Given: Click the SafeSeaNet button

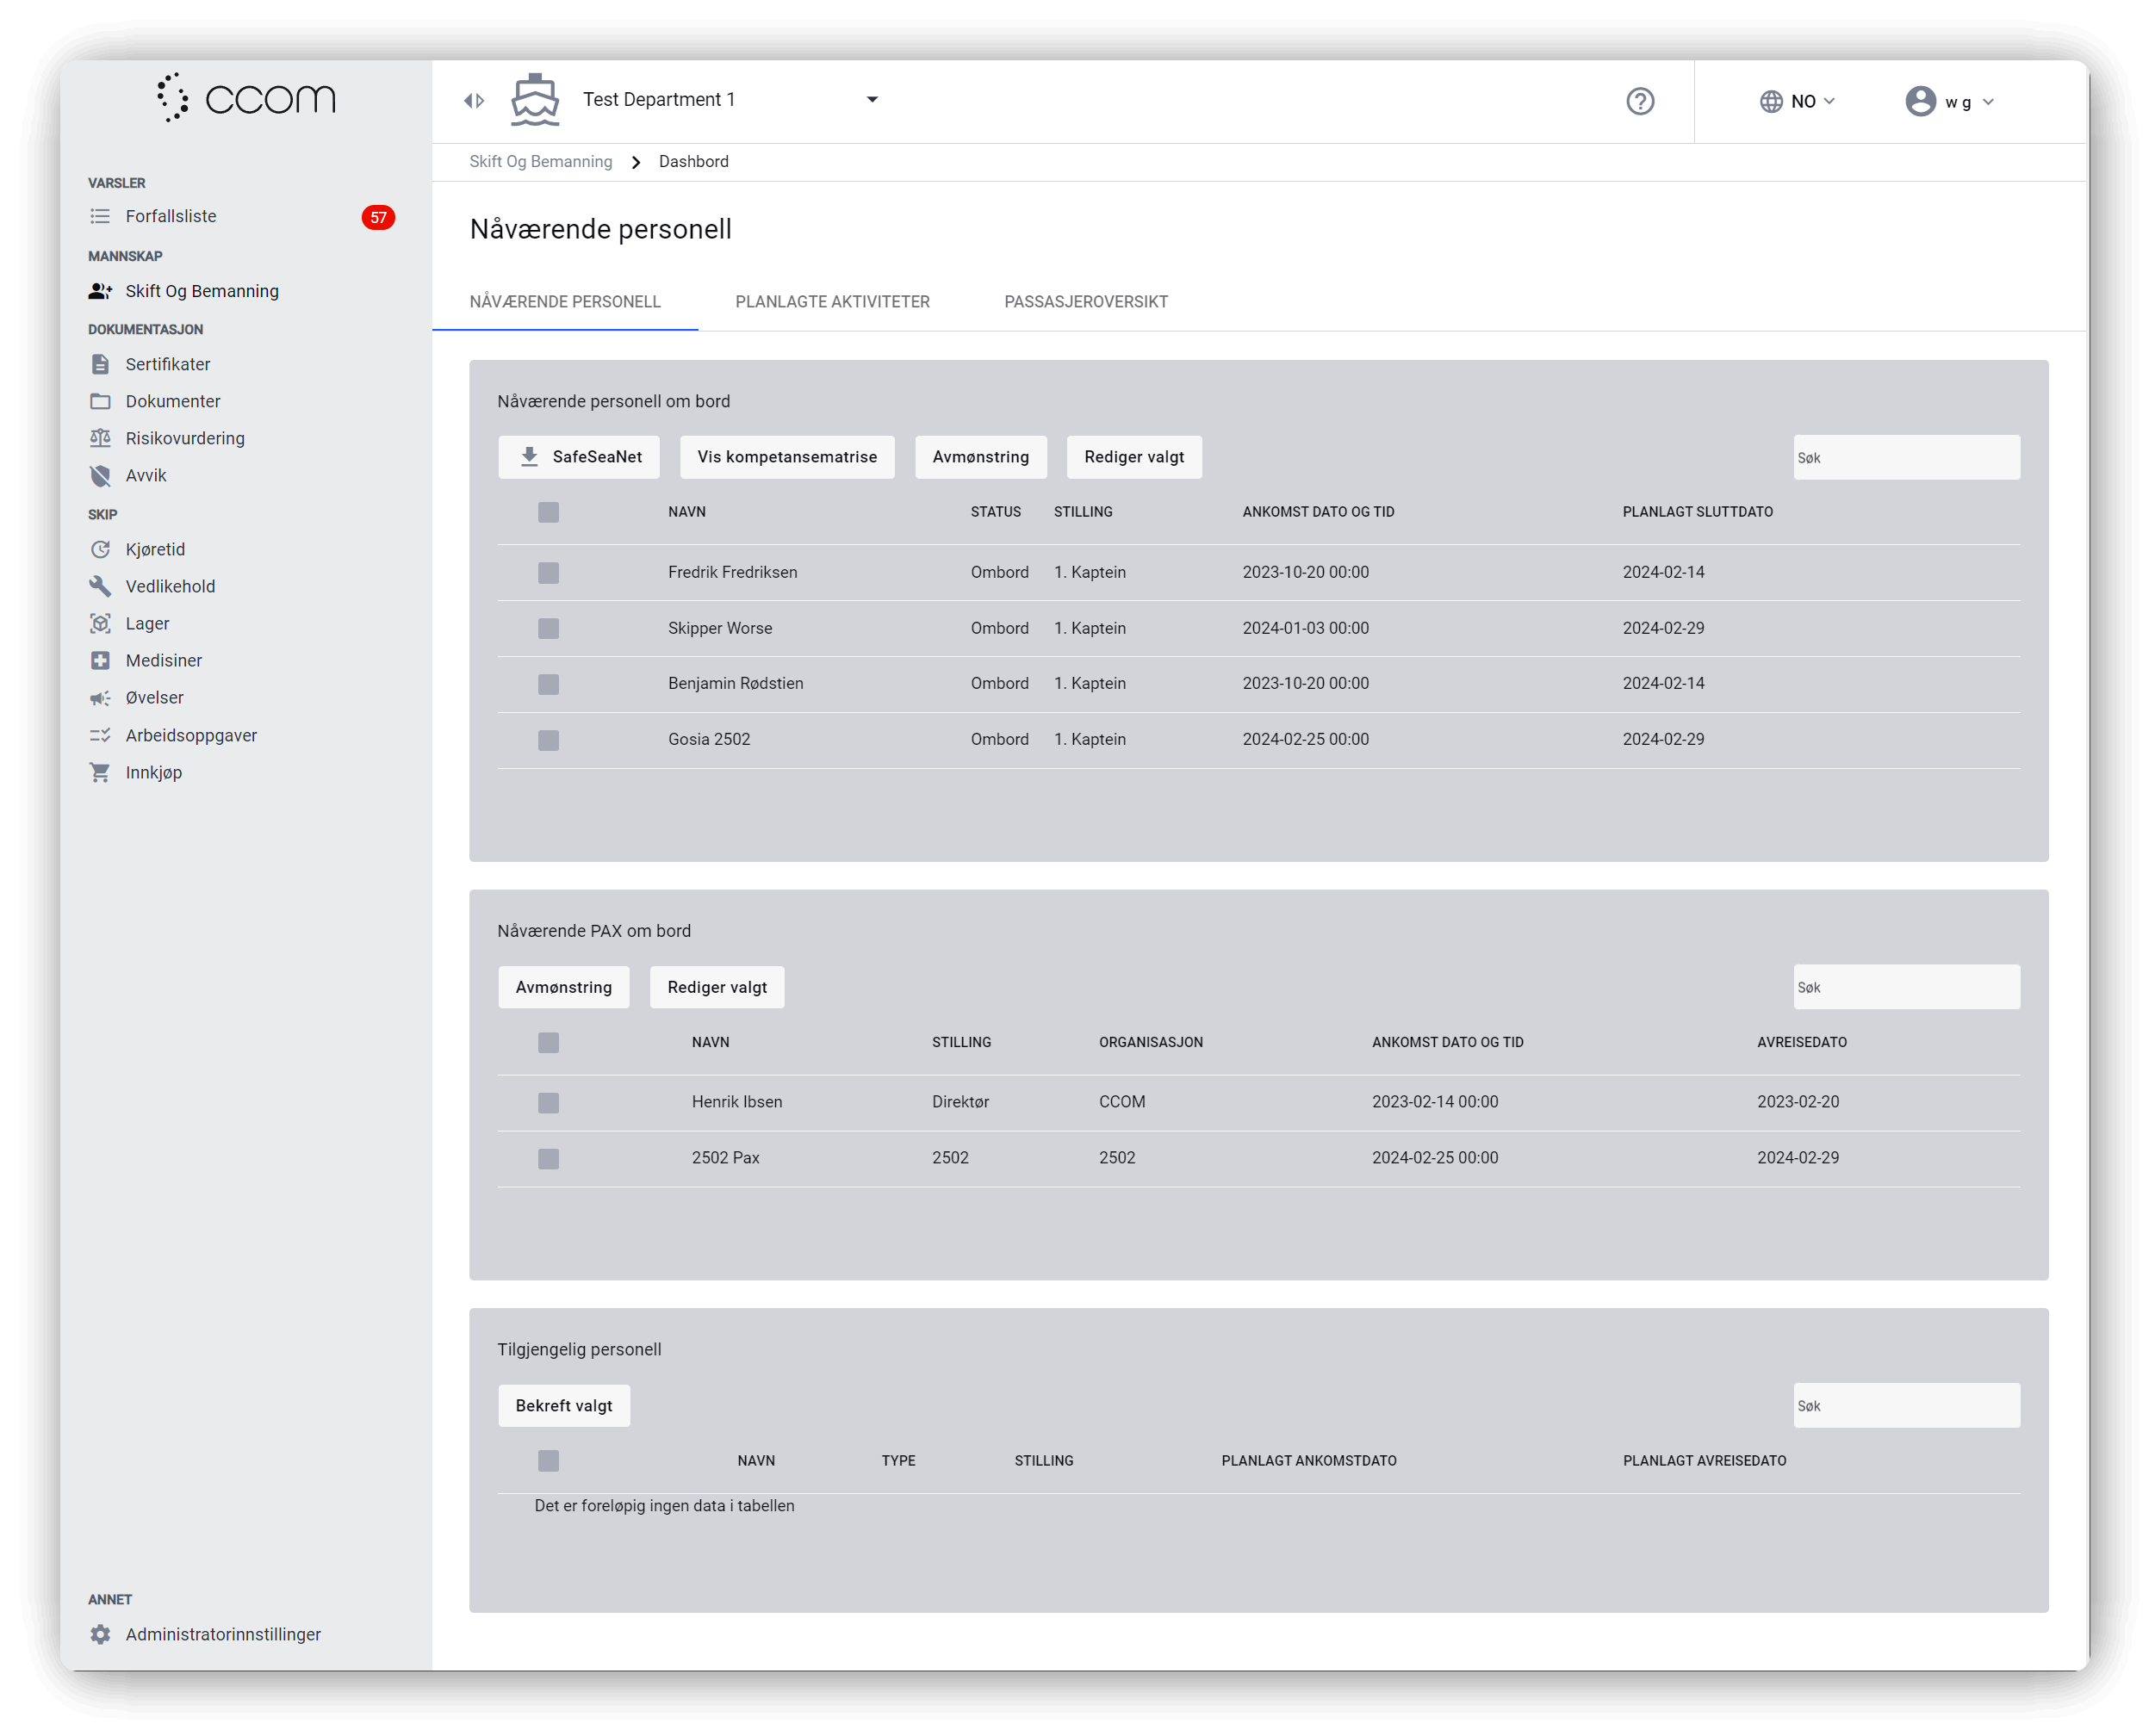Looking at the screenshot, I should pos(579,457).
